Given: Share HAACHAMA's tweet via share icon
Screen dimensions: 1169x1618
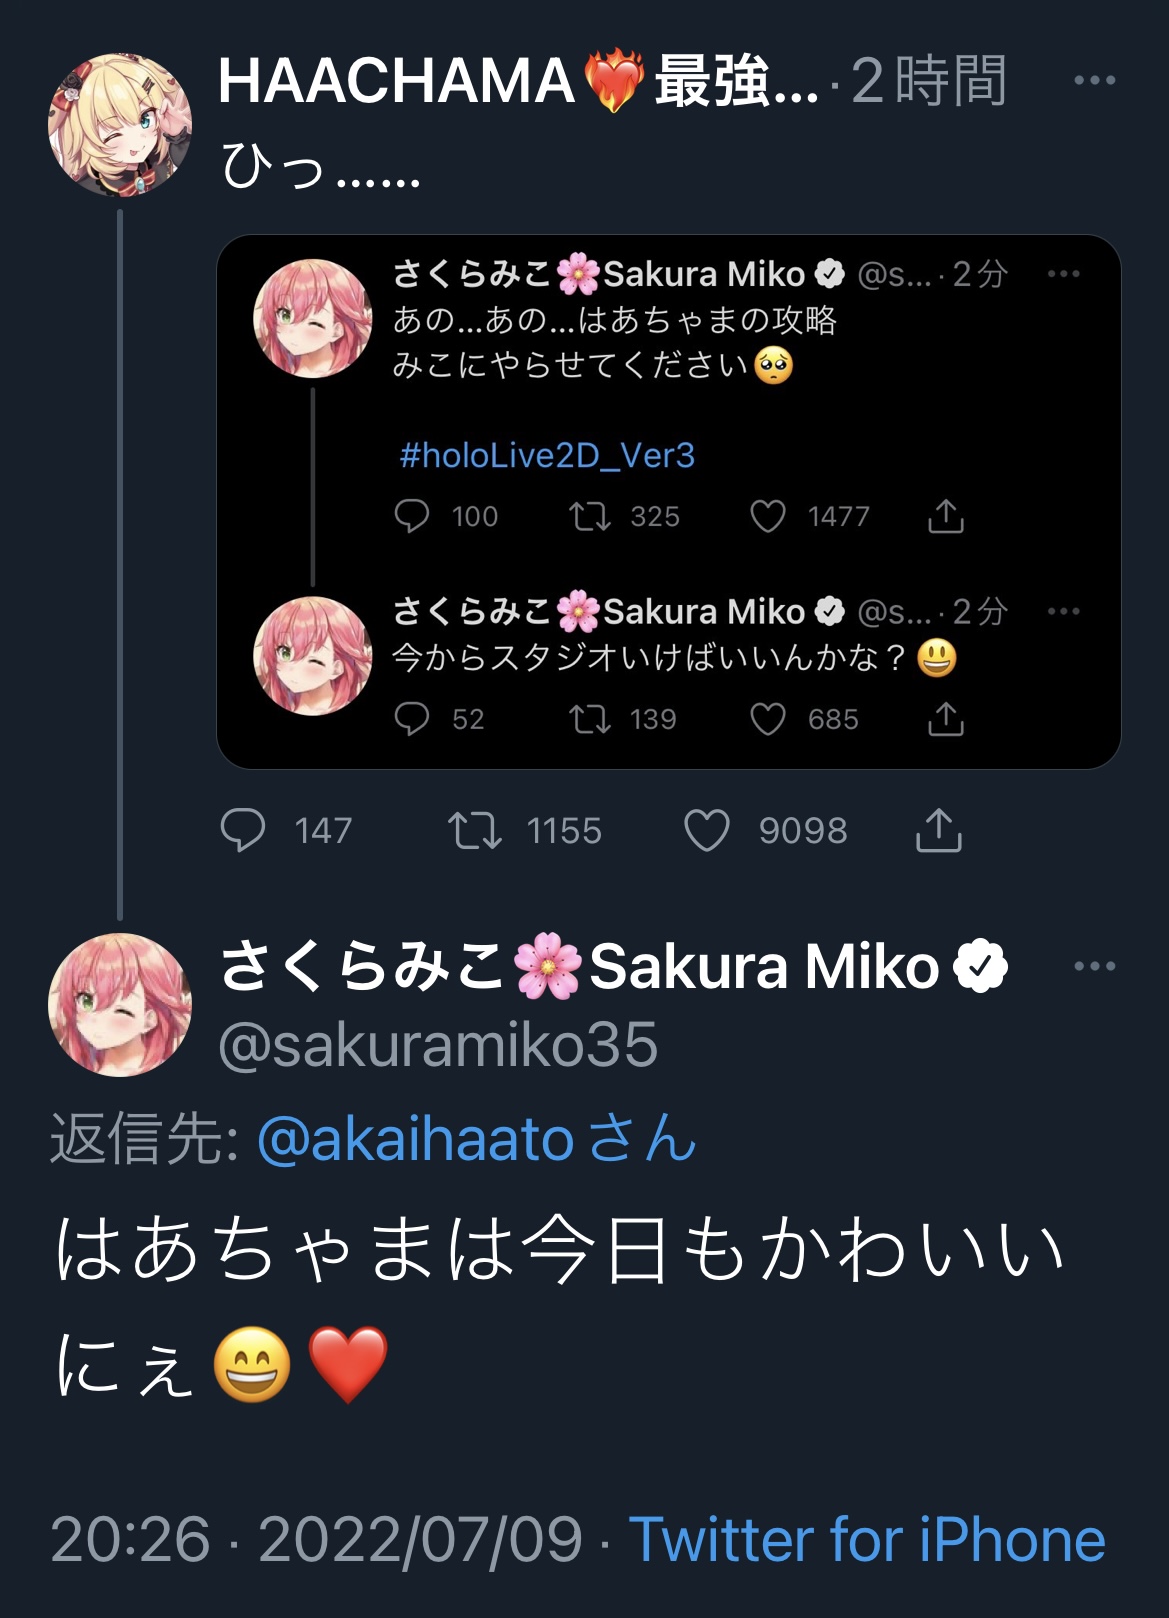Looking at the screenshot, I should pyautogui.click(x=938, y=830).
